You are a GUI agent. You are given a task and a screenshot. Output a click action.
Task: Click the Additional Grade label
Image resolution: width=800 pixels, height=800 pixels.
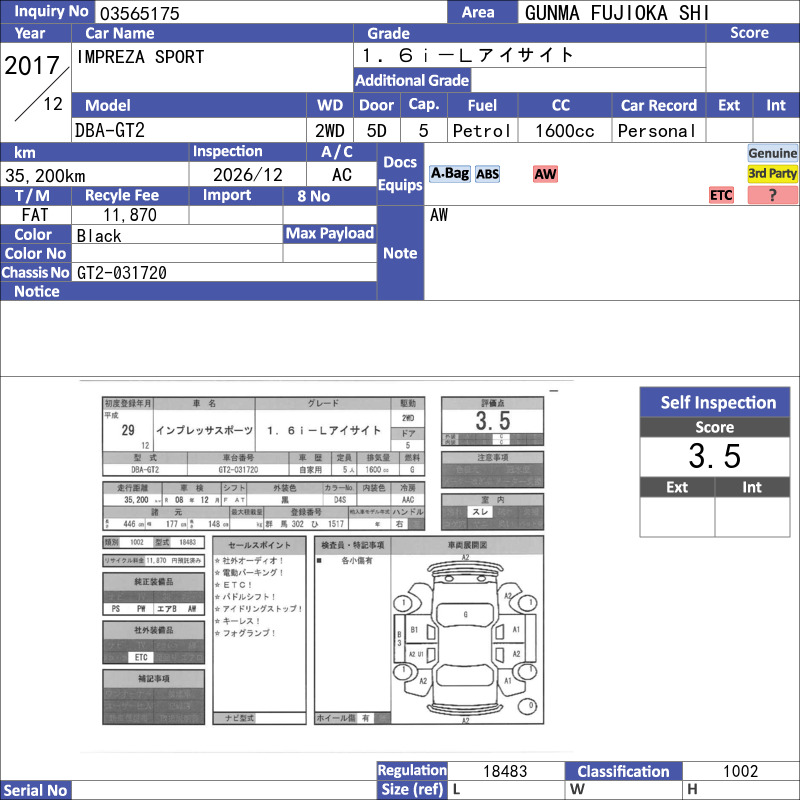pos(412,80)
